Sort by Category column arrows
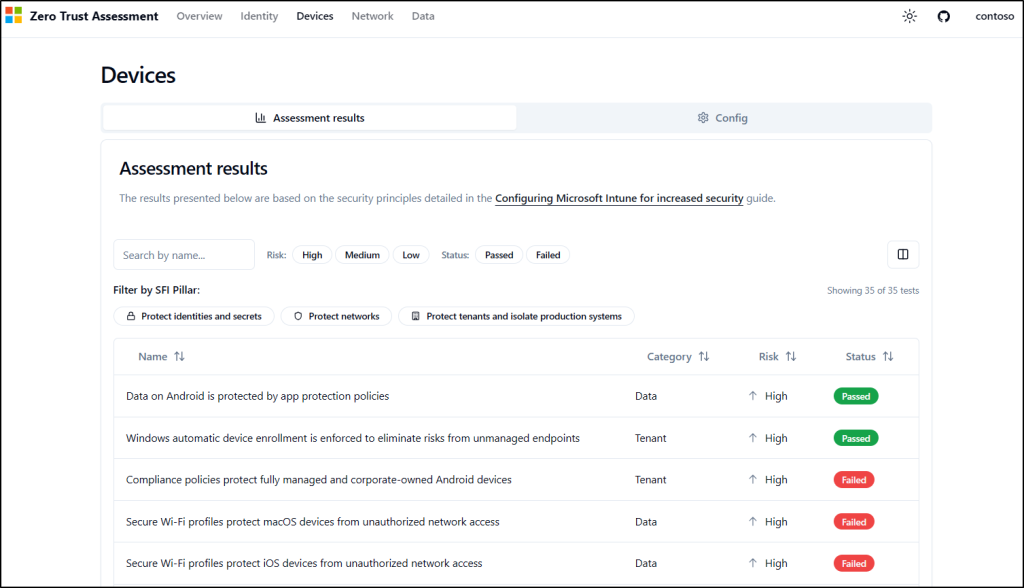This screenshot has height=588, width=1024. [704, 357]
